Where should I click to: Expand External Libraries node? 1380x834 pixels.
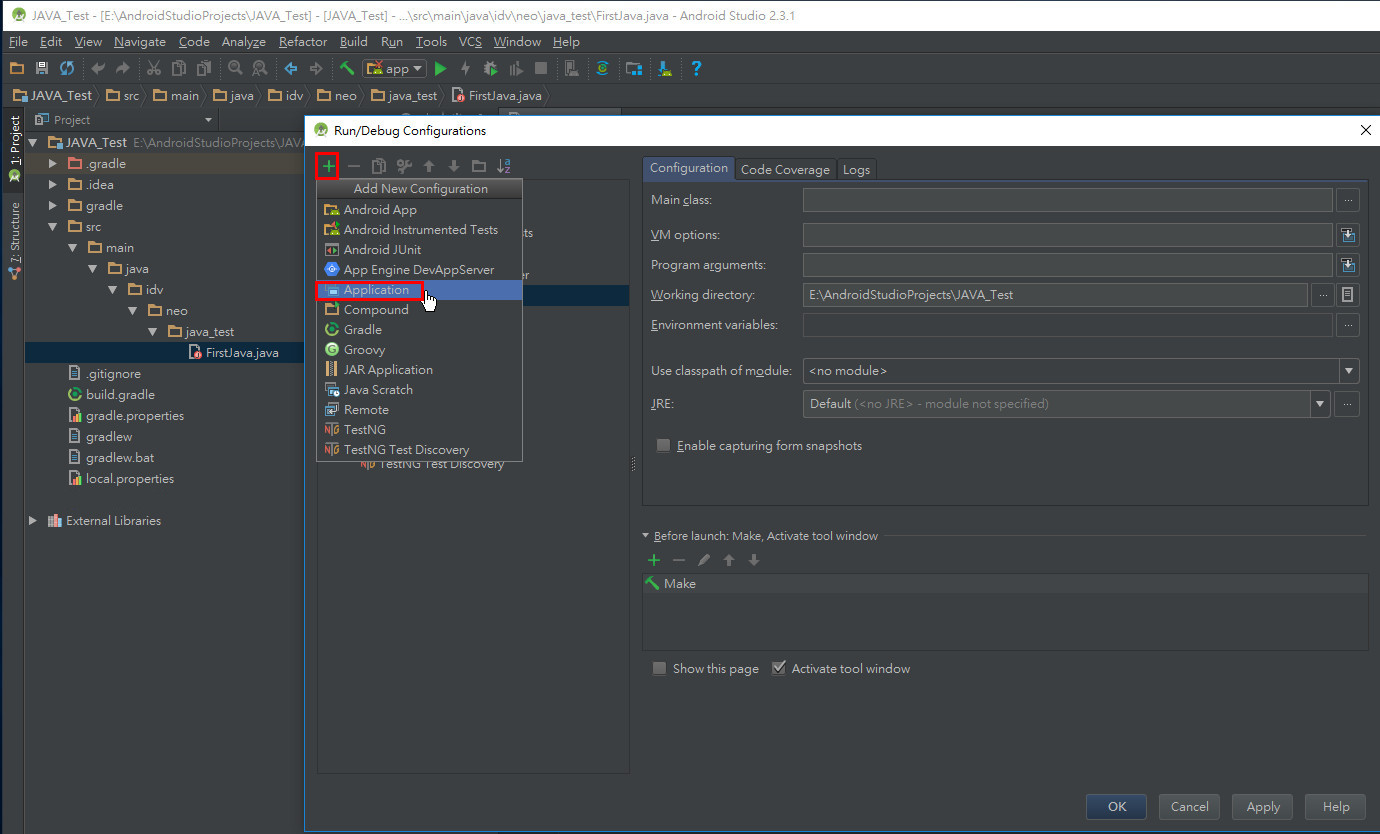[x=33, y=521]
